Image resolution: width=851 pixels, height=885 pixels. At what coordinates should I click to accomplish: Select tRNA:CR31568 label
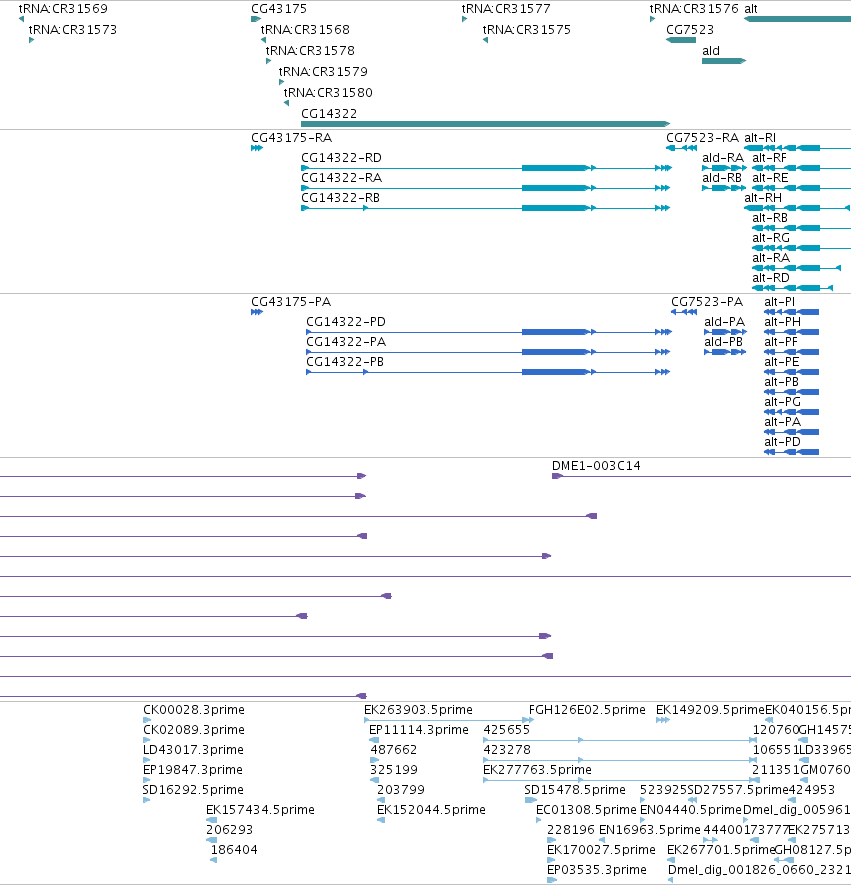coord(305,30)
